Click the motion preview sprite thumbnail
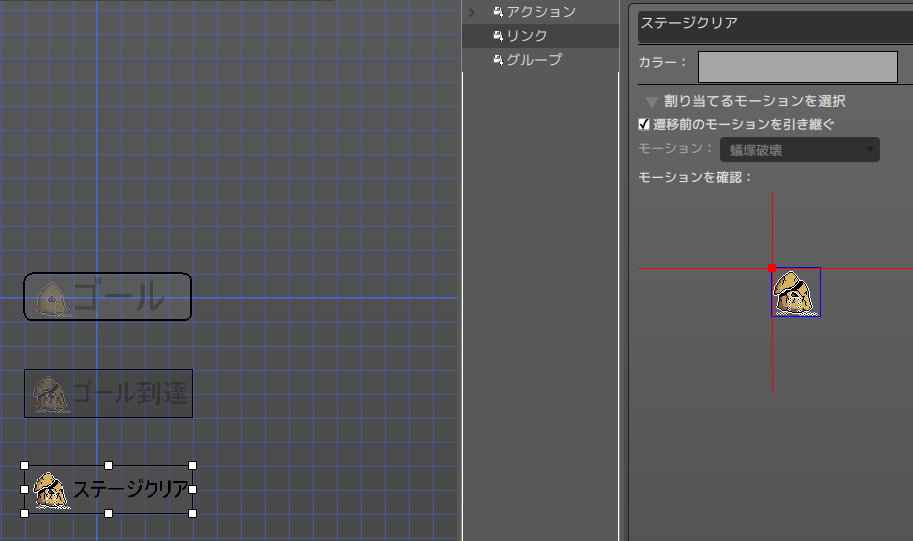The height and width of the screenshot is (541, 913). click(796, 292)
